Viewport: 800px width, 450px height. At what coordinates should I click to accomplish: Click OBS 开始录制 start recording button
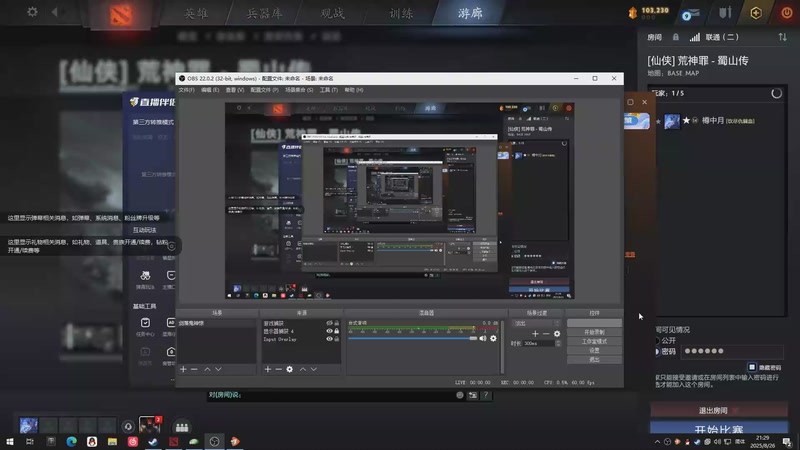594,332
